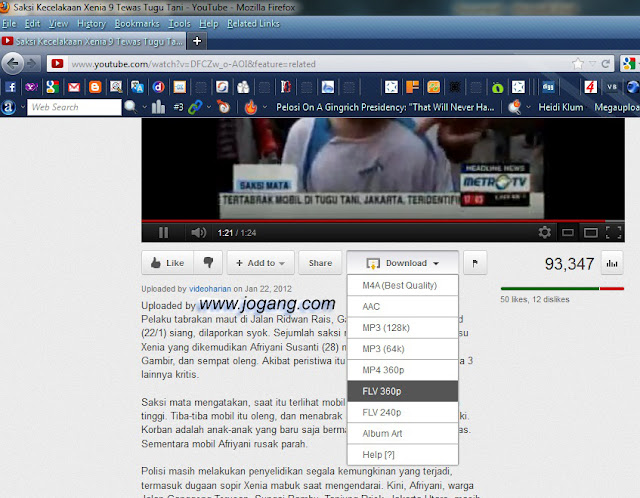Reload the page with the refresh icon
The width and height of the screenshot is (640, 498).
605,64
